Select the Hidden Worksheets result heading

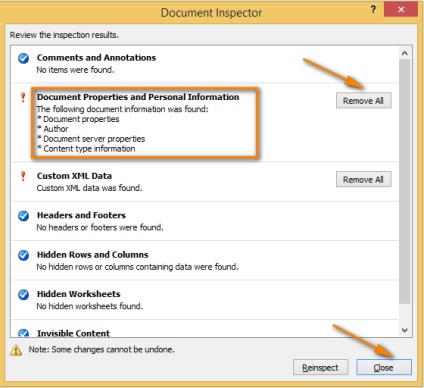(79, 294)
